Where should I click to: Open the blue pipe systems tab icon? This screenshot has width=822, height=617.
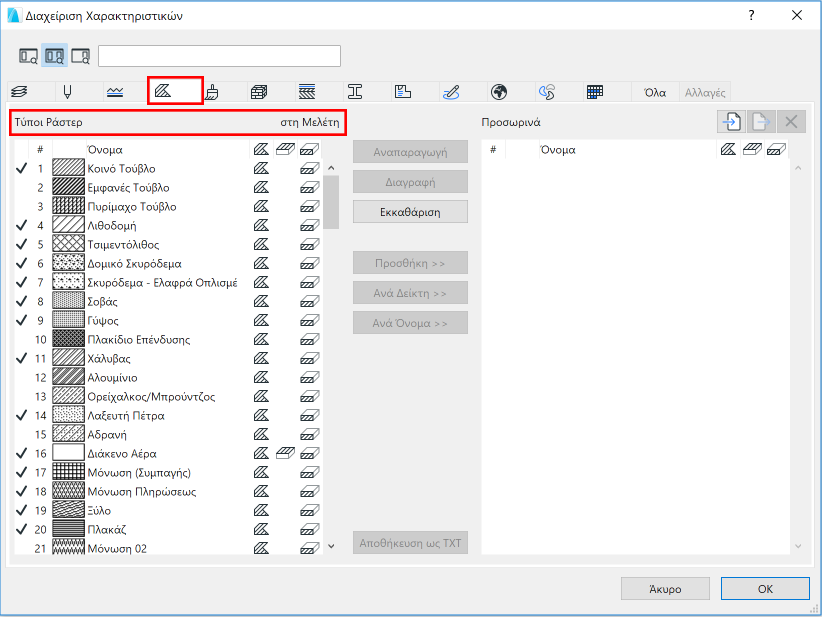tap(451, 92)
